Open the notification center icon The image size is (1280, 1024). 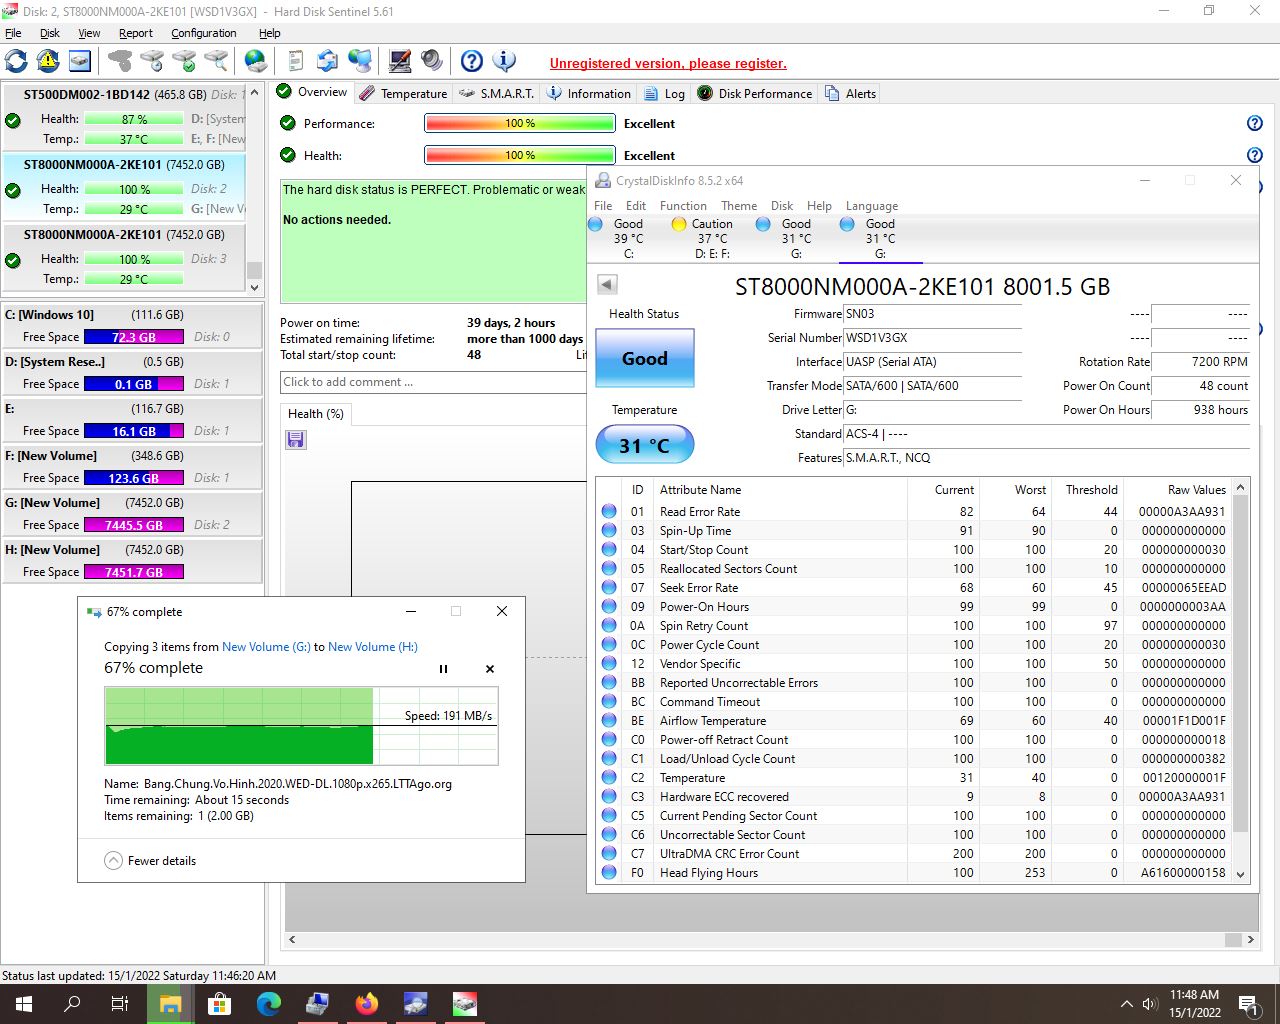(1248, 1004)
